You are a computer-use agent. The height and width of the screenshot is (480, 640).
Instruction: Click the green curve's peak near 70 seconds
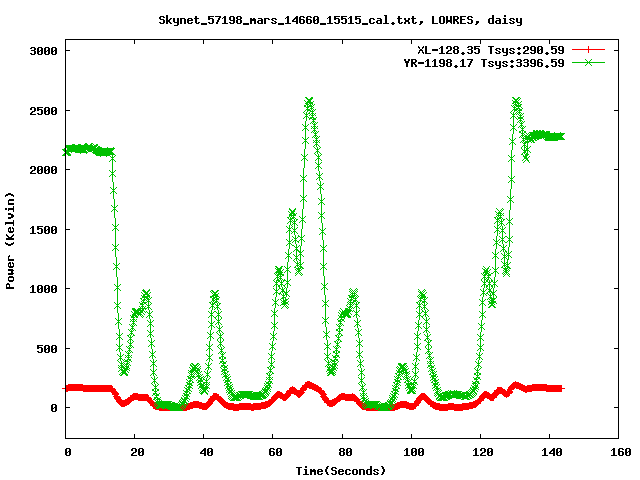[309, 101]
